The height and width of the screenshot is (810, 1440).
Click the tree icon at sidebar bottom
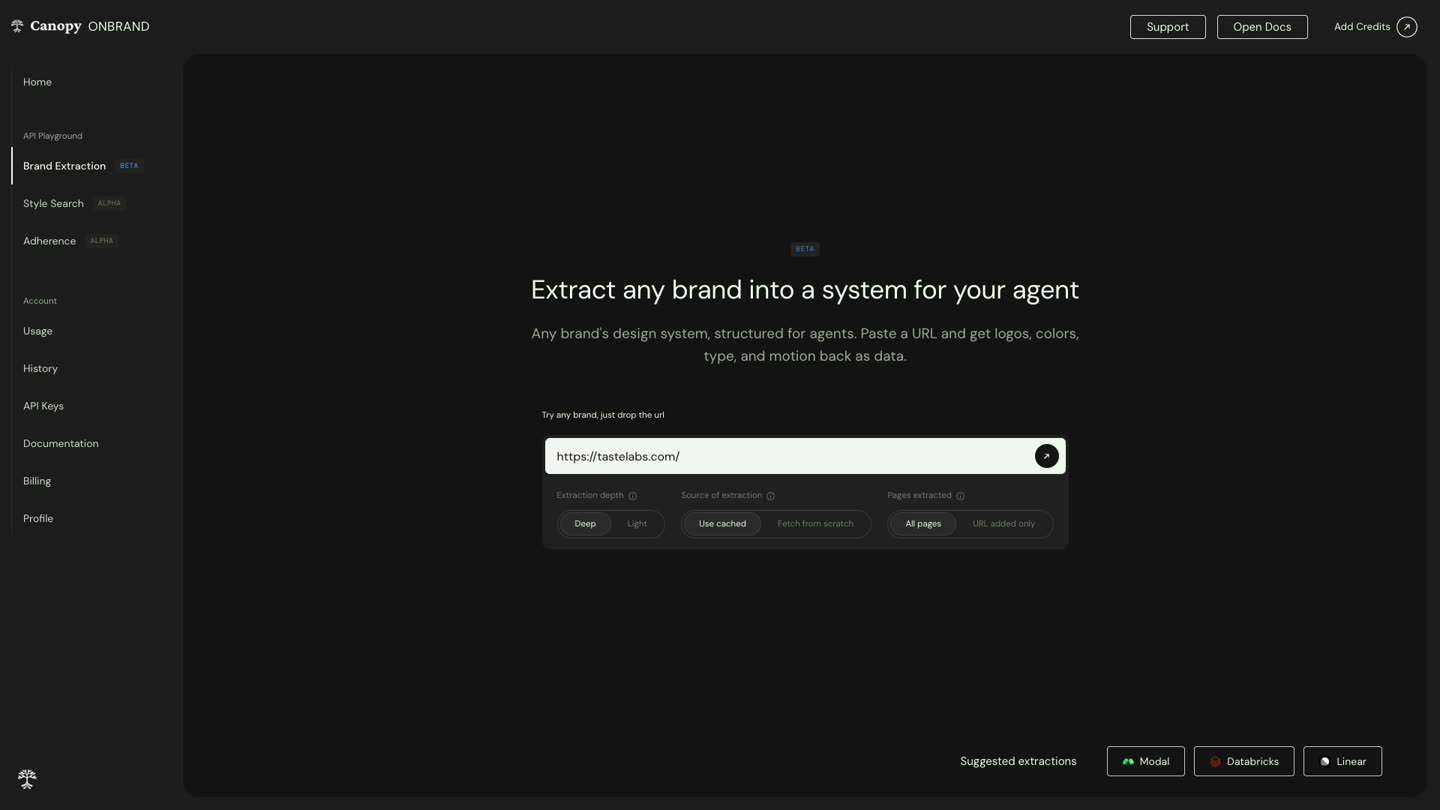27,779
